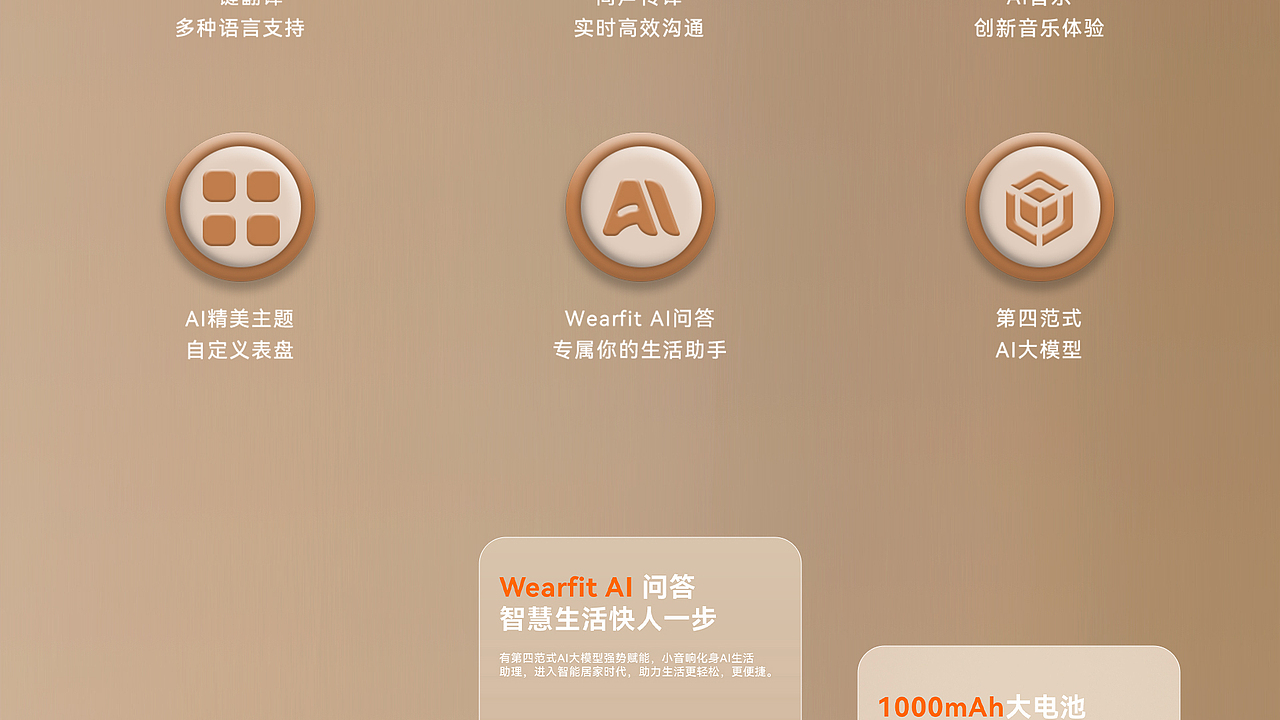Click cut-off text above 创新音乐体验
The height and width of the screenshot is (720, 1280).
point(1039,3)
